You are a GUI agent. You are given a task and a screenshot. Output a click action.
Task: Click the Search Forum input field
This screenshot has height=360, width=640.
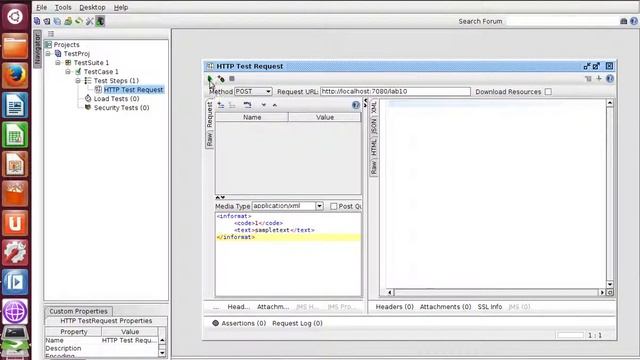coord(562,21)
